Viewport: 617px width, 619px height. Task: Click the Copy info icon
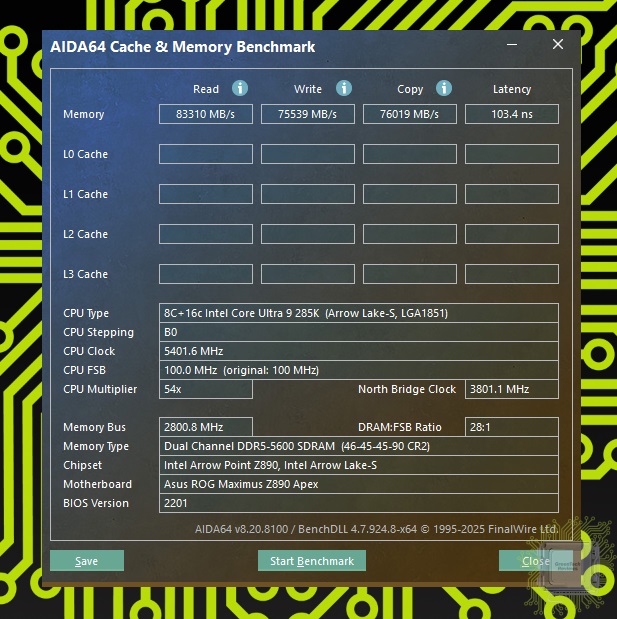[x=444, y=88]
